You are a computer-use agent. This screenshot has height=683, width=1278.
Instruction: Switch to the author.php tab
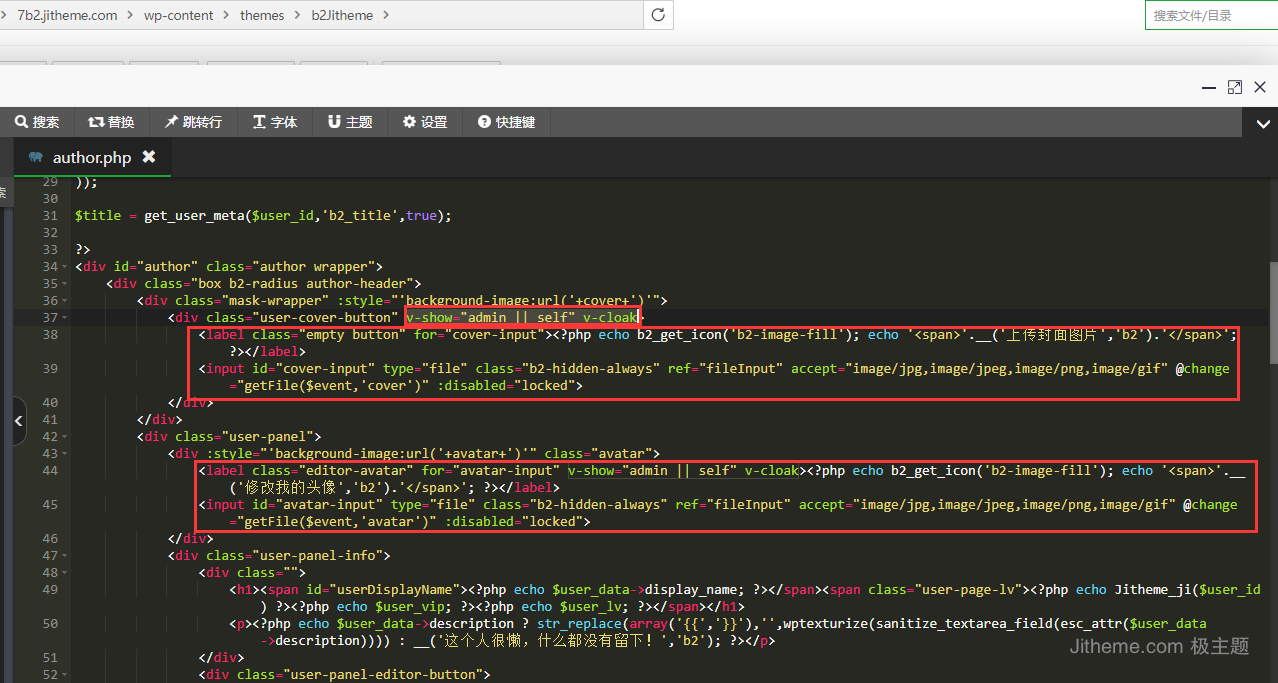coord(91,158)
